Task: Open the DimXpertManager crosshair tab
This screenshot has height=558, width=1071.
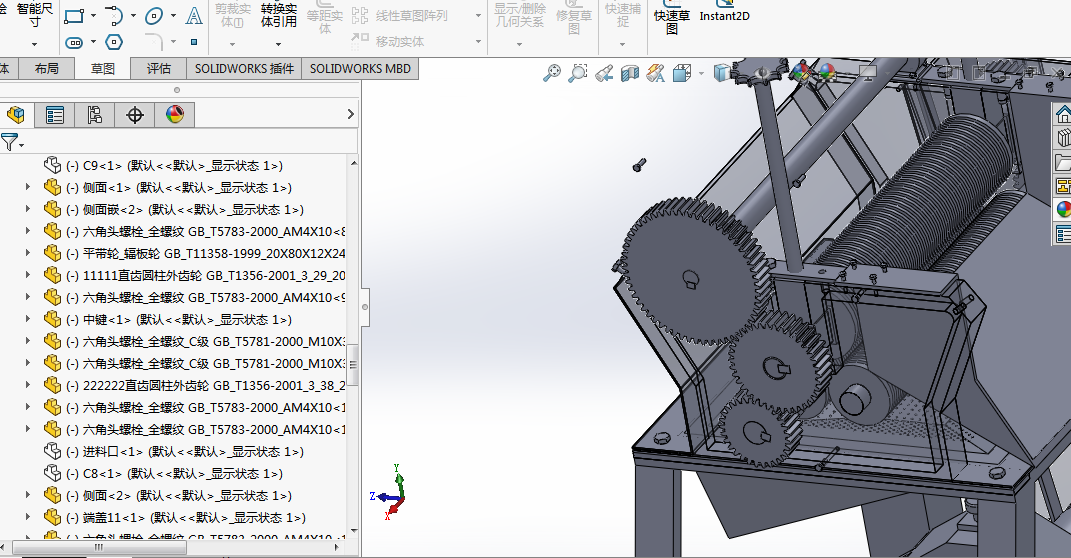Action: coord(135,115)
